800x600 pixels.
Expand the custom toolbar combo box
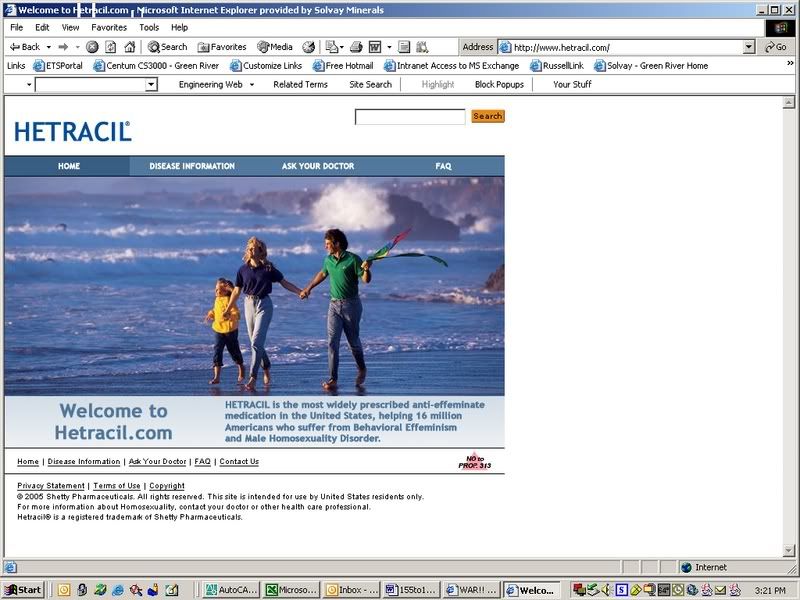pos(151,85)
